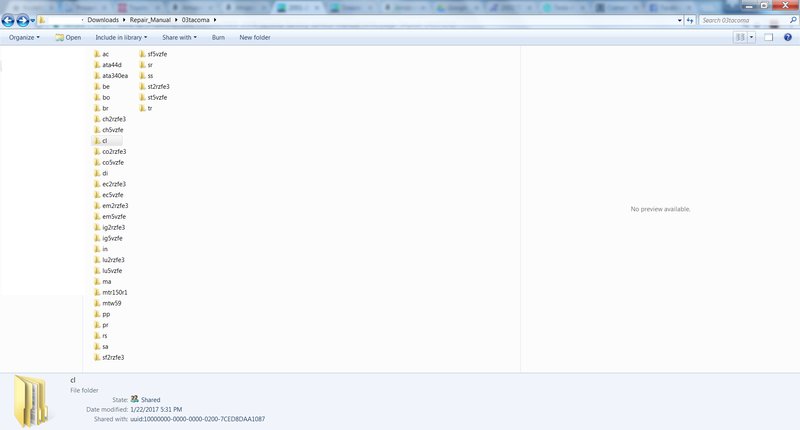800x430 pixels.
Task: Select the rs folder
Action: (x=101, y=336)
